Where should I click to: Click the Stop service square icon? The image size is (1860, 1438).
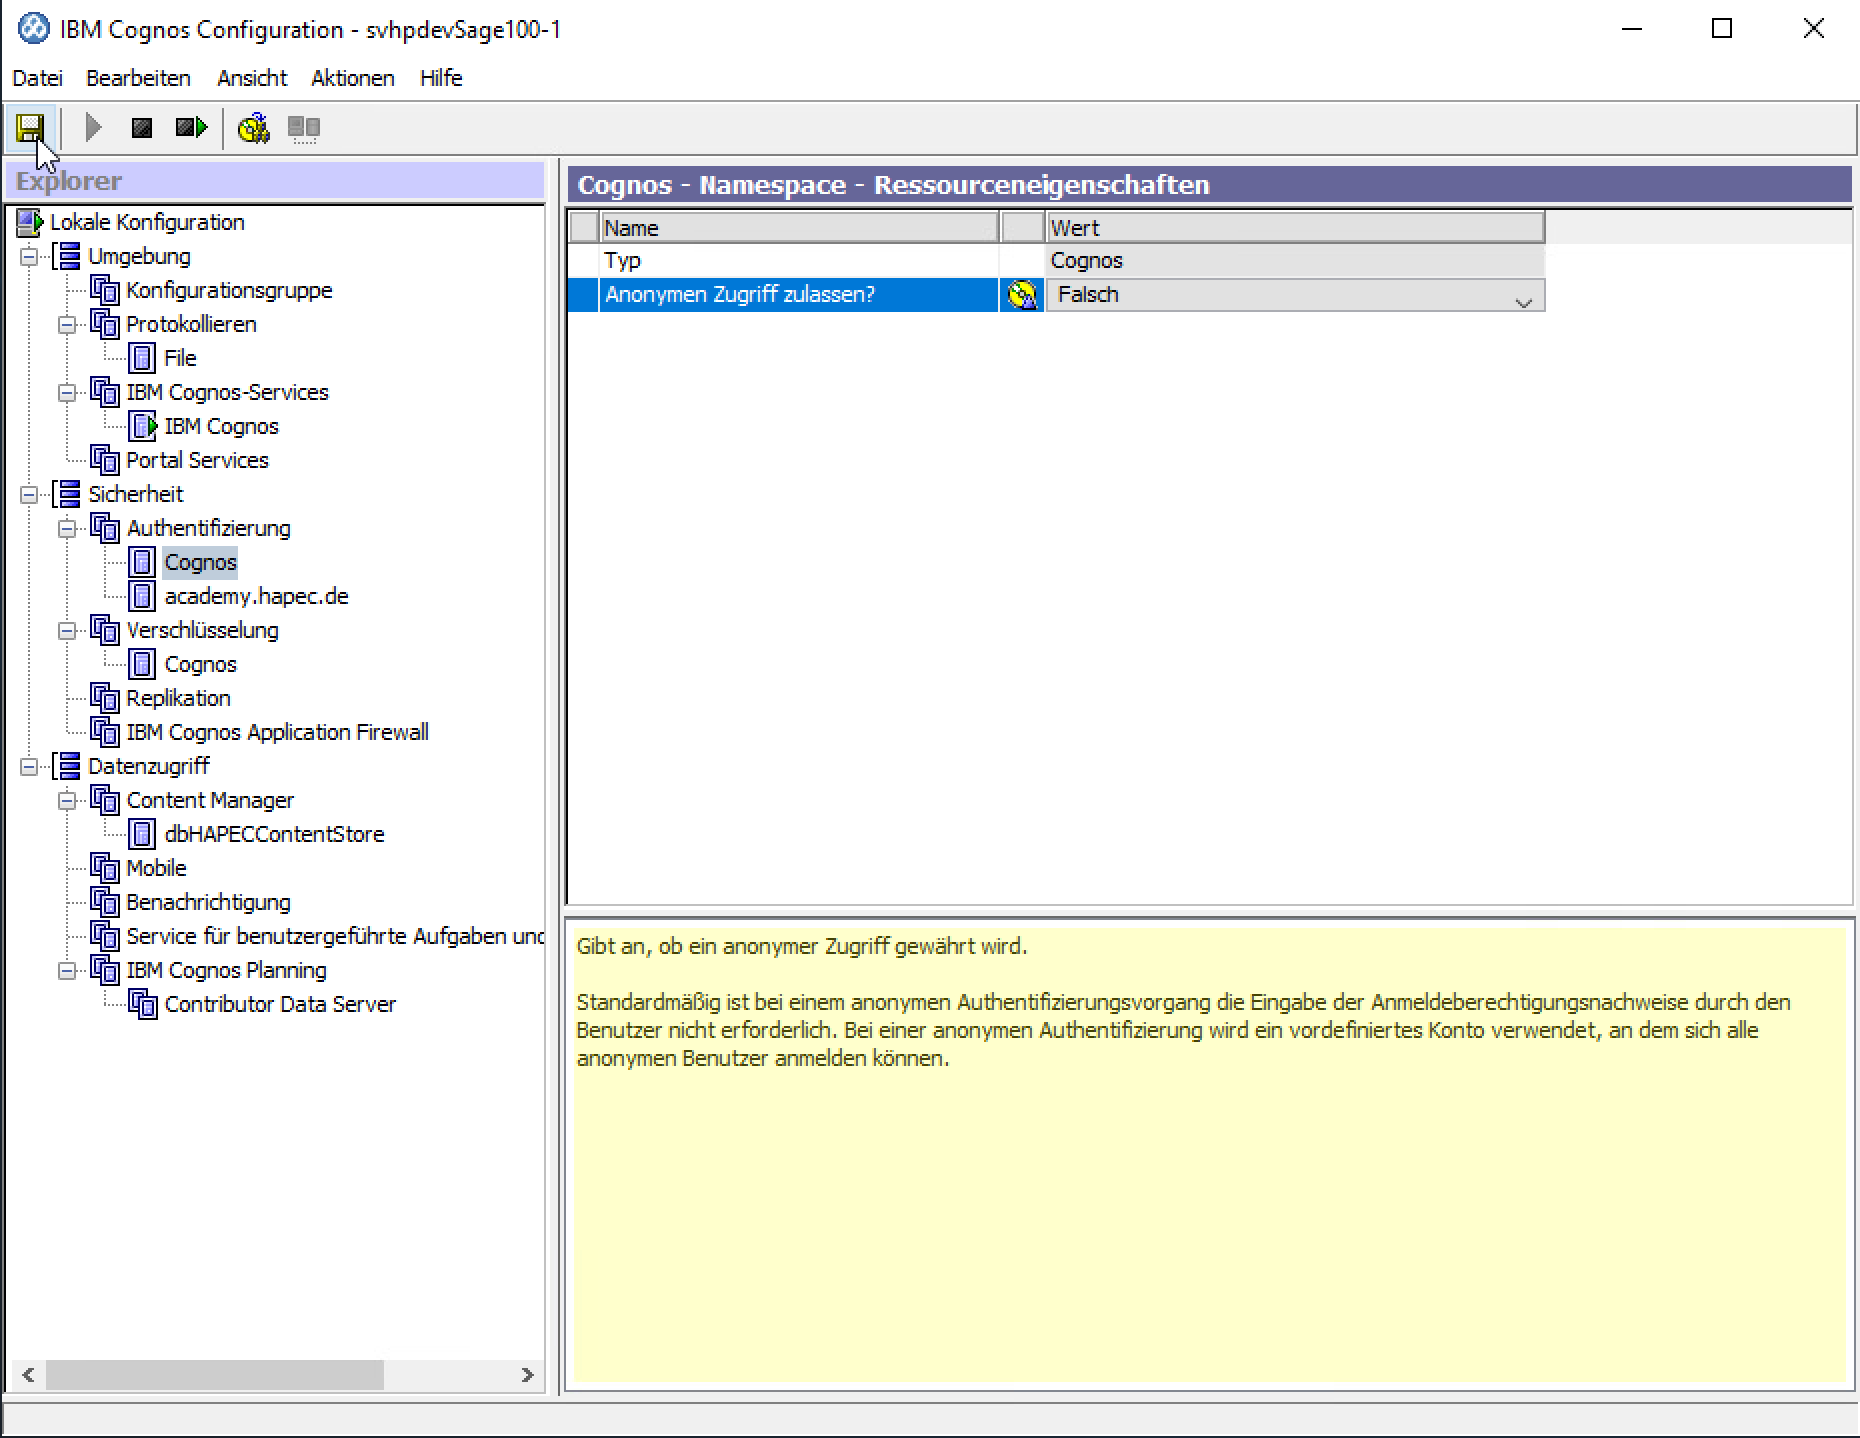142,128
